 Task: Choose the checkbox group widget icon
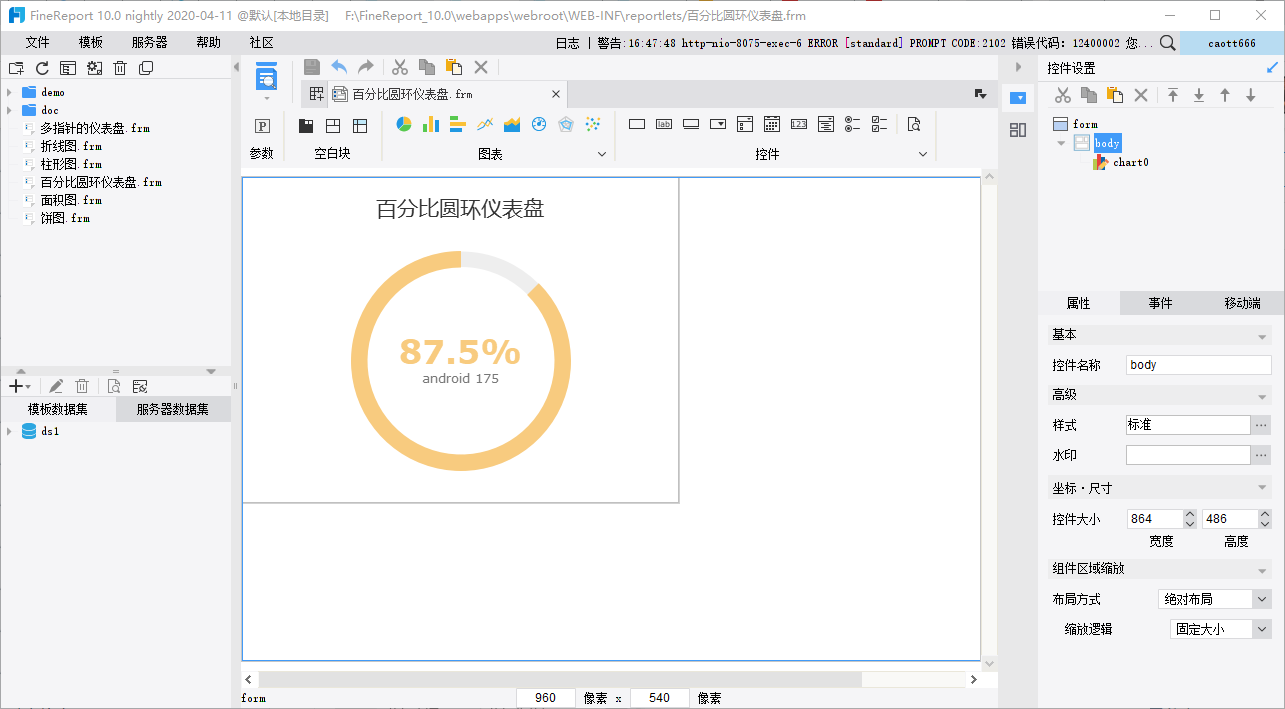pos(880,124)
